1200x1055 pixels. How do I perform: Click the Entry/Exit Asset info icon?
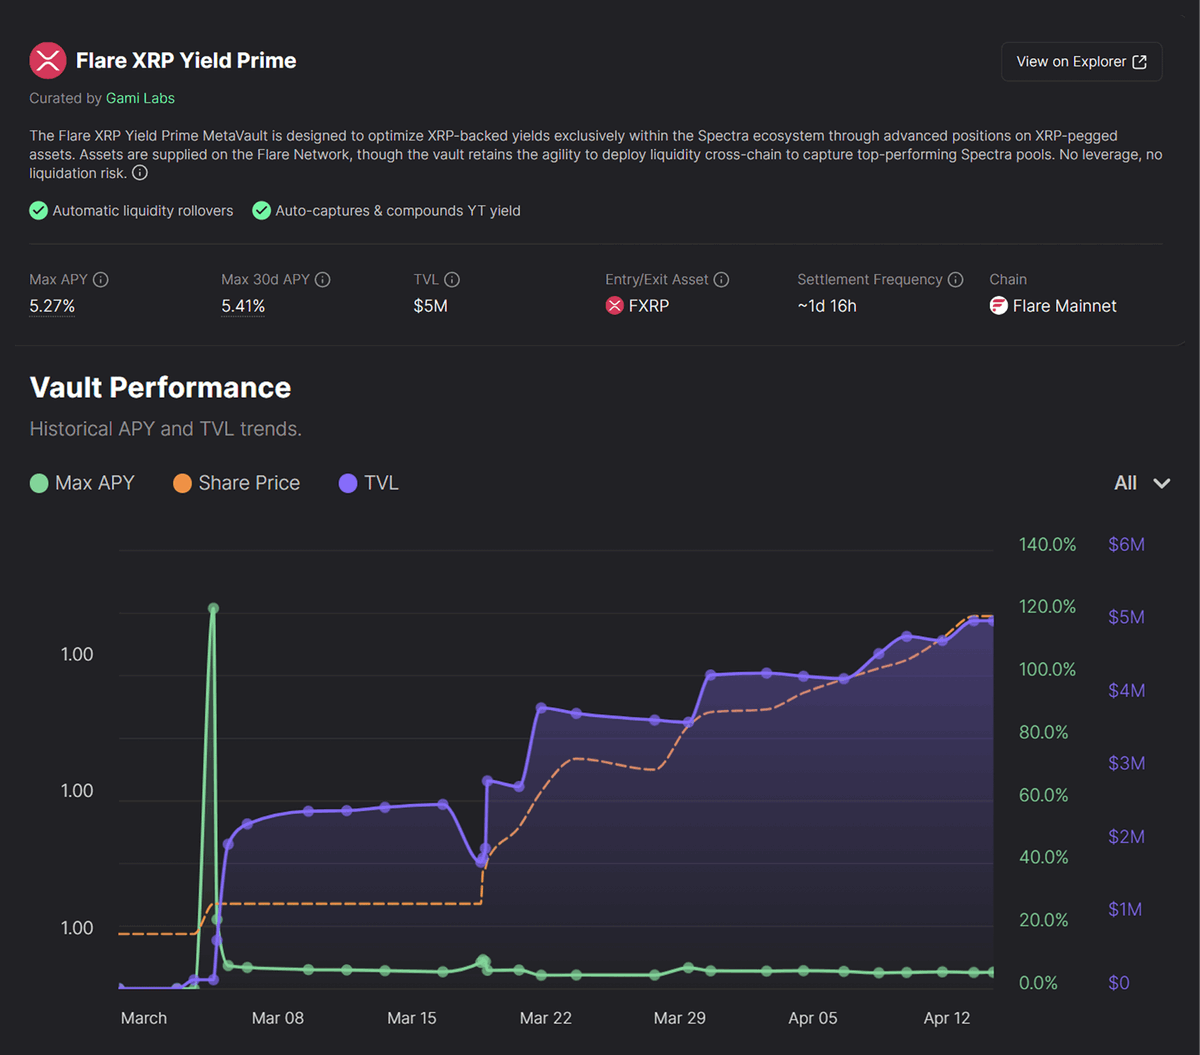721,280
